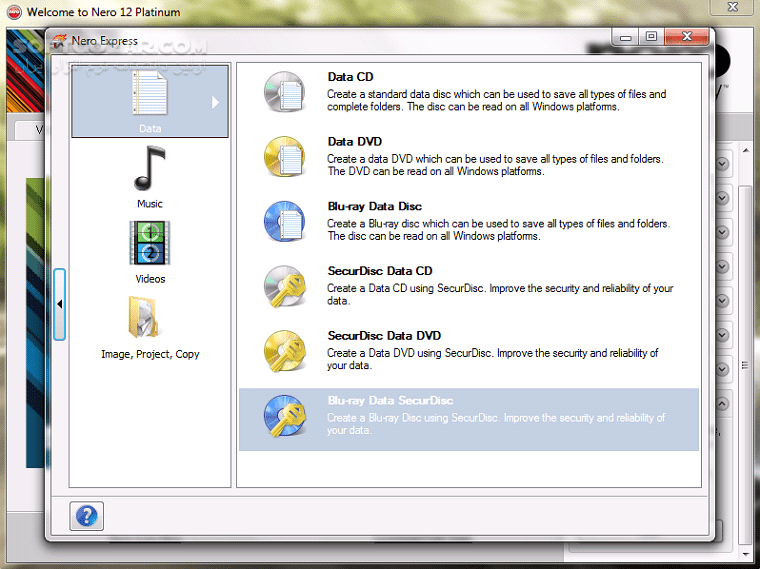Open the Music category
Viewport: 760px width, 569px height.
pyautogui.click(x=149, y=170)
